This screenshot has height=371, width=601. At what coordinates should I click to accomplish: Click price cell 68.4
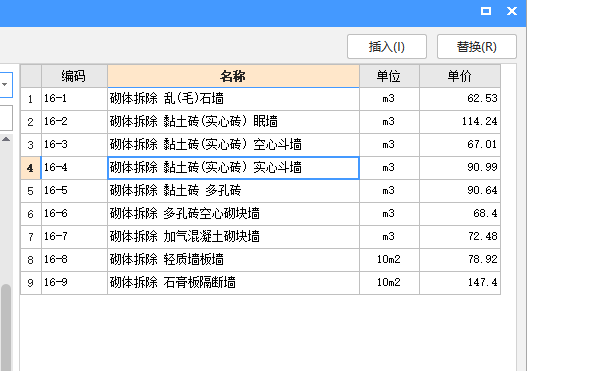pyautogui.click(x=460, y=214)
